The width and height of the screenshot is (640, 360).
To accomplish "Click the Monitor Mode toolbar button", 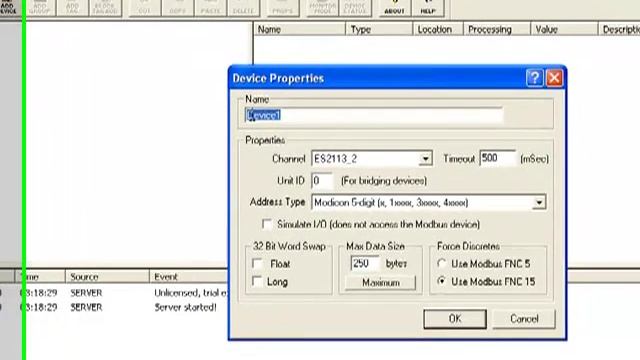I will click(x=322, y=8).
